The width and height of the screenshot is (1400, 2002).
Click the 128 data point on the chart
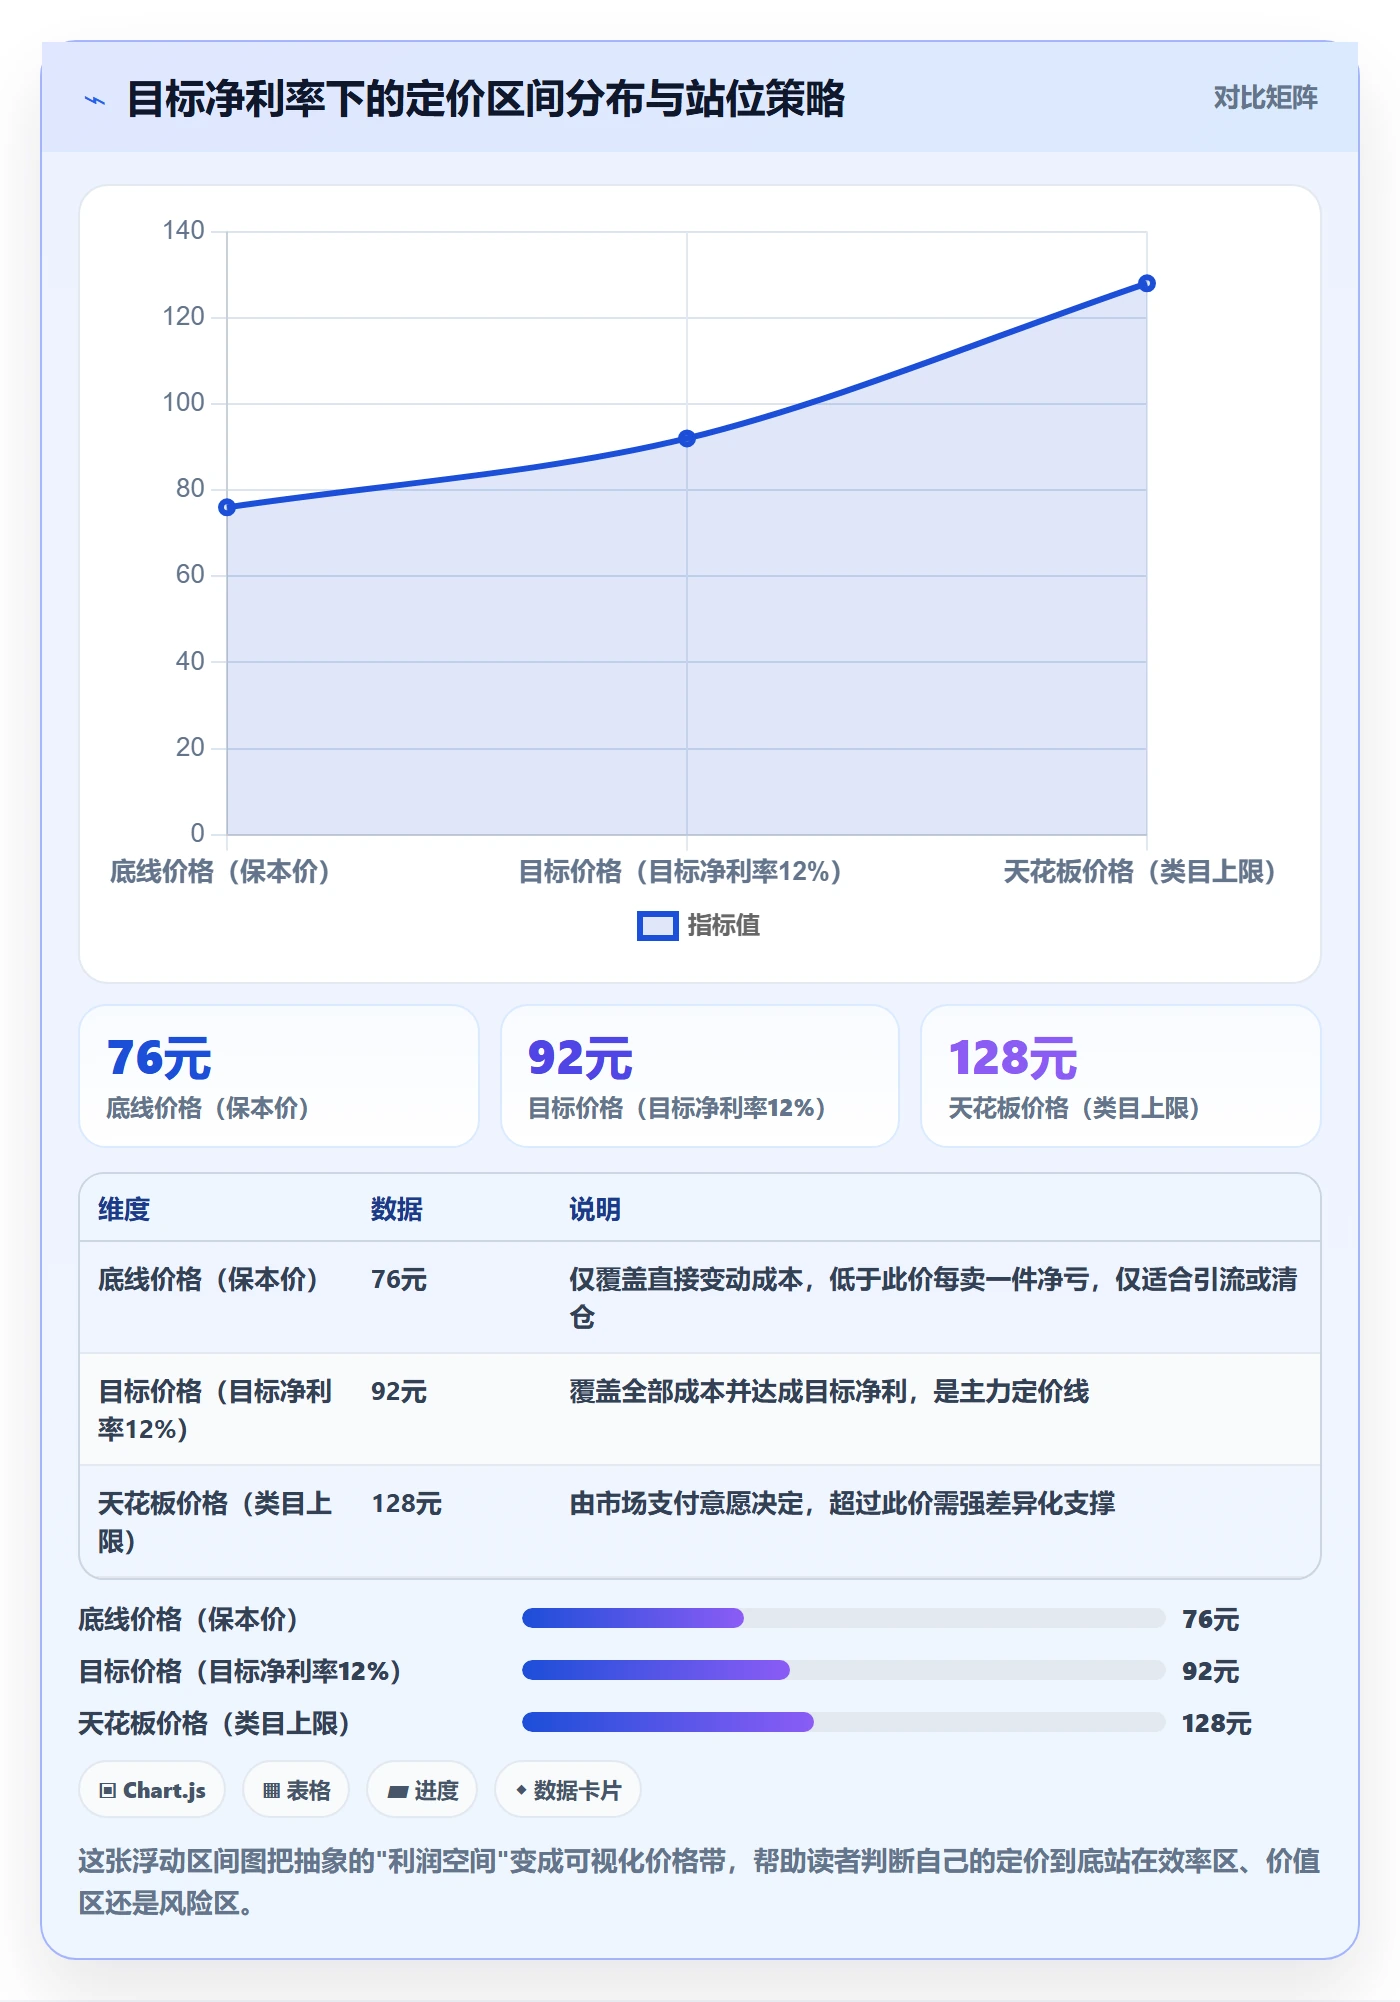[x=1147, y=283]
